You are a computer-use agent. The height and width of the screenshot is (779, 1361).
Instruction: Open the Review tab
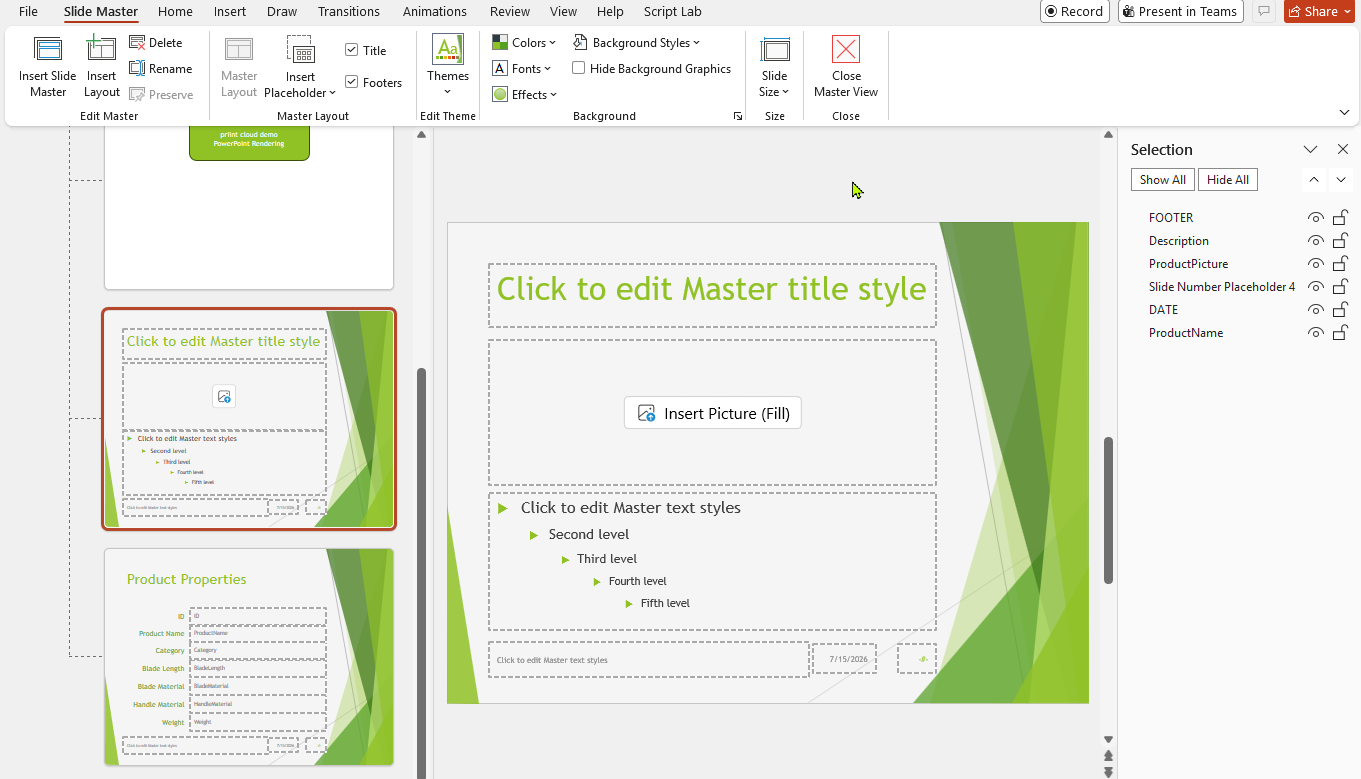[x=510, y=12]
